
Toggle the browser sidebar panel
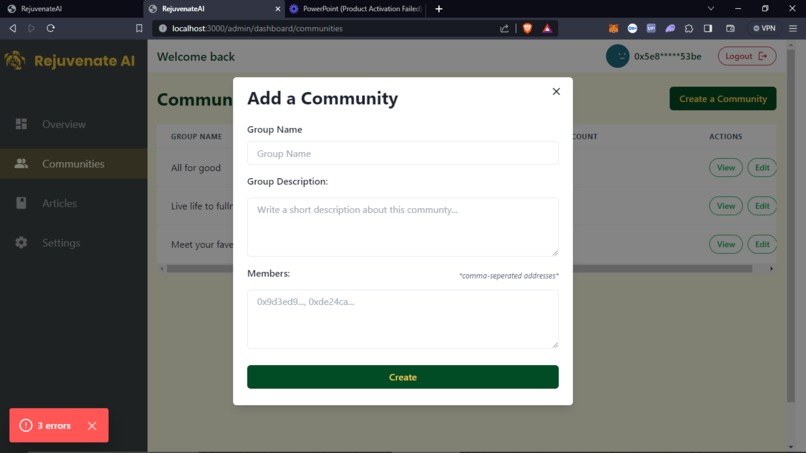pos(708,28)
